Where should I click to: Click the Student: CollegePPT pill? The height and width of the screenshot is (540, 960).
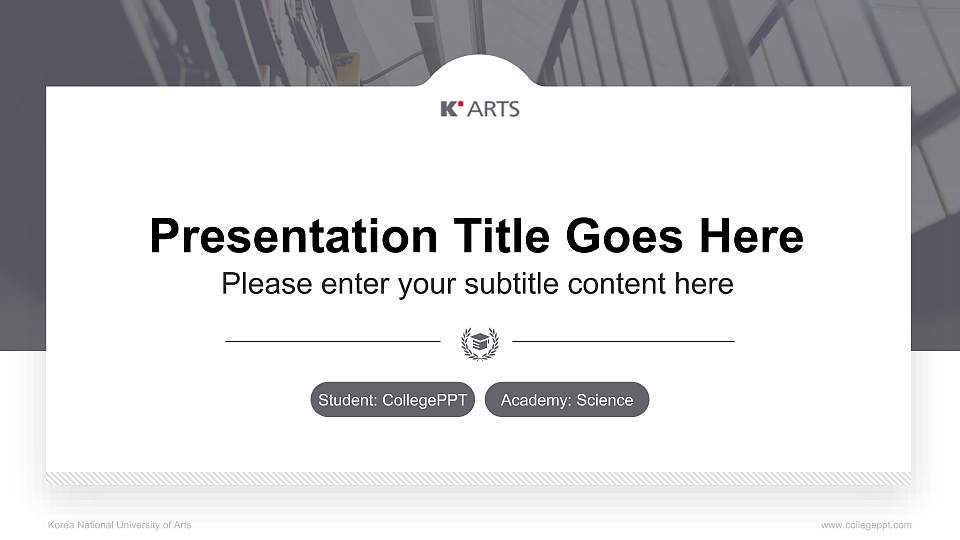pyautogui.click(x=392, y=400)
